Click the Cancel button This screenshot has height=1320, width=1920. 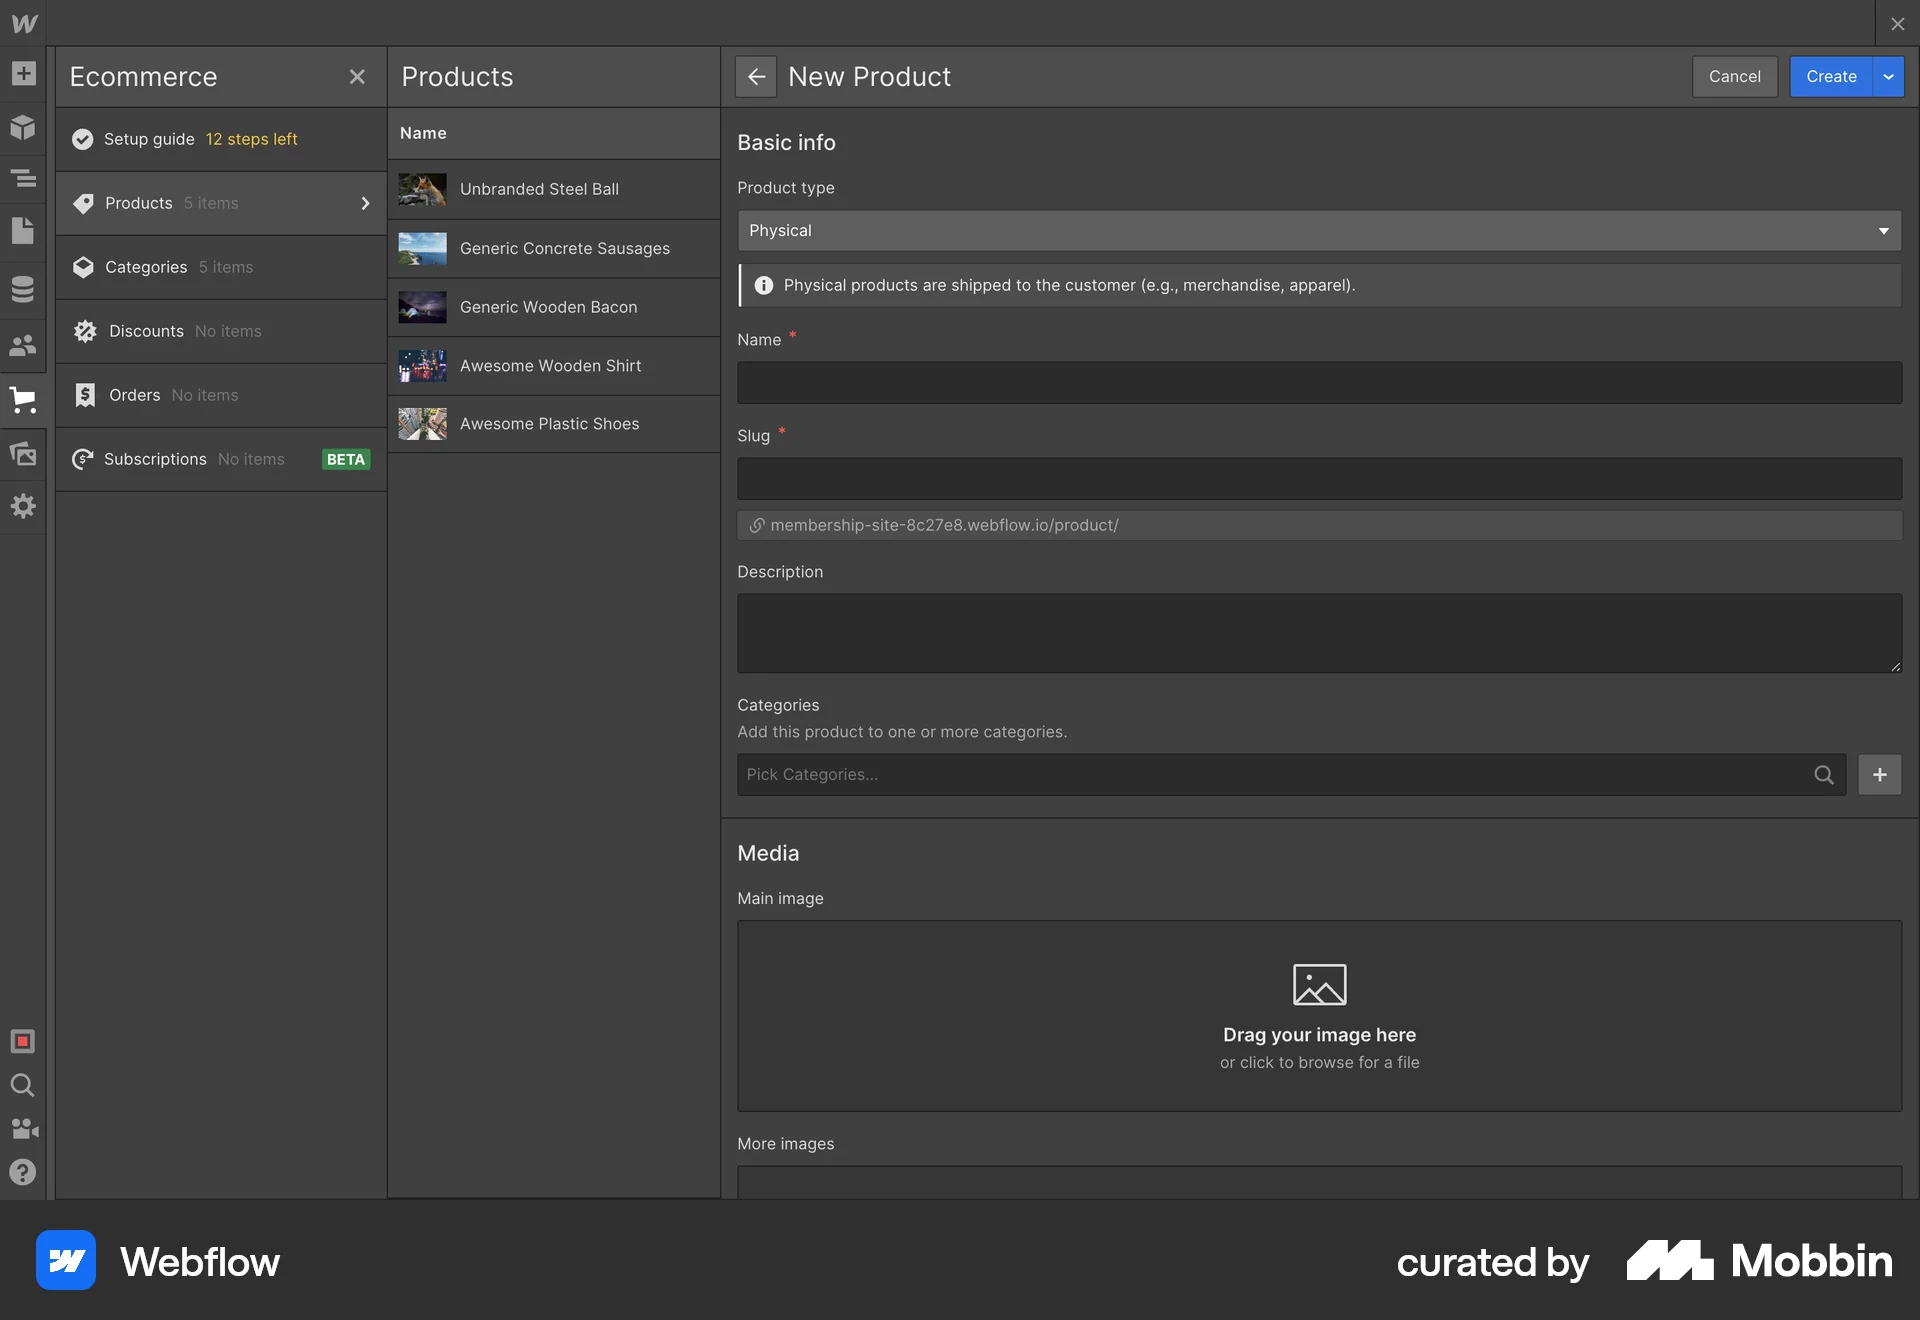tap(1734, 76)
